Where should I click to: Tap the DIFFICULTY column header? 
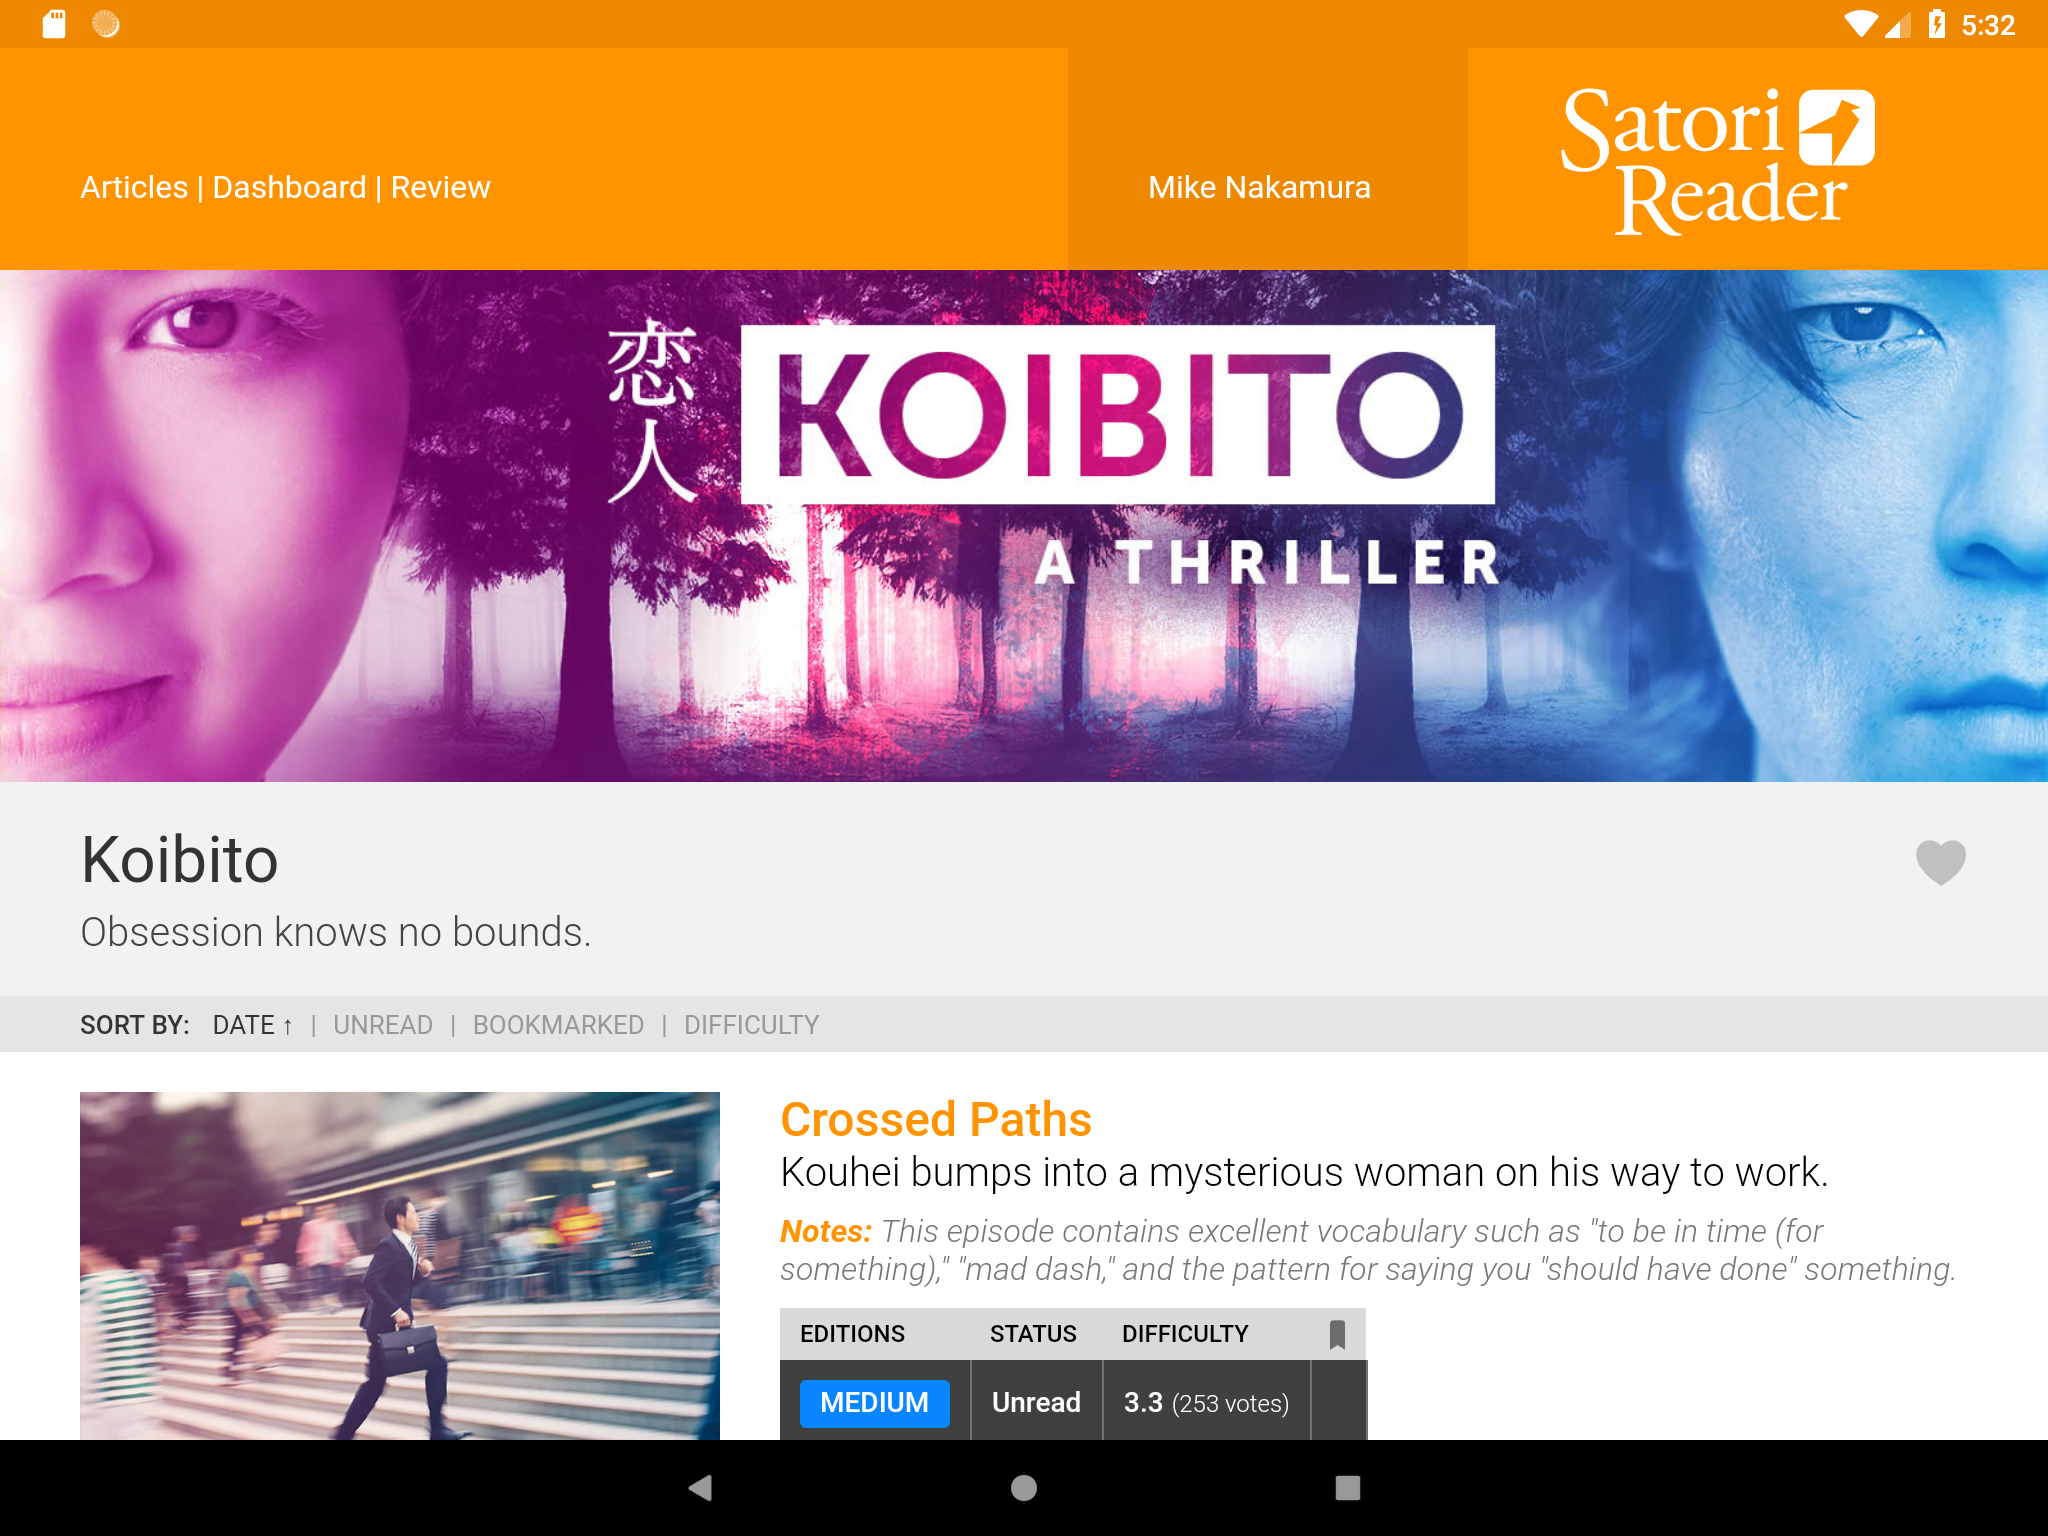[1185, 1334]
